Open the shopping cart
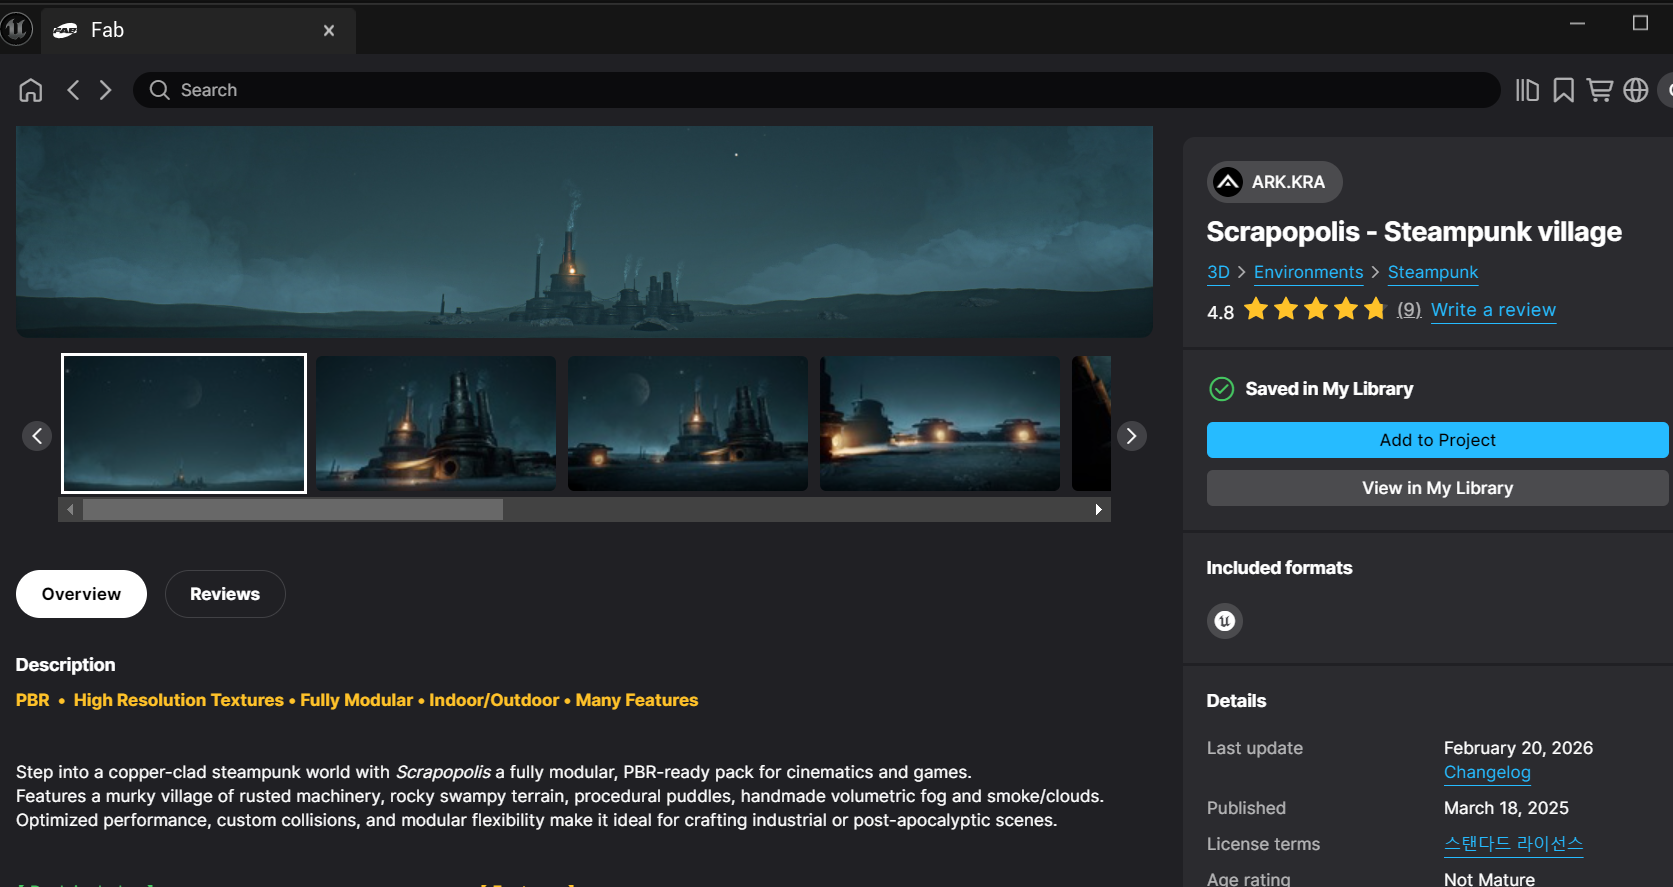The image size is (1673, 887). point(1600,90)
